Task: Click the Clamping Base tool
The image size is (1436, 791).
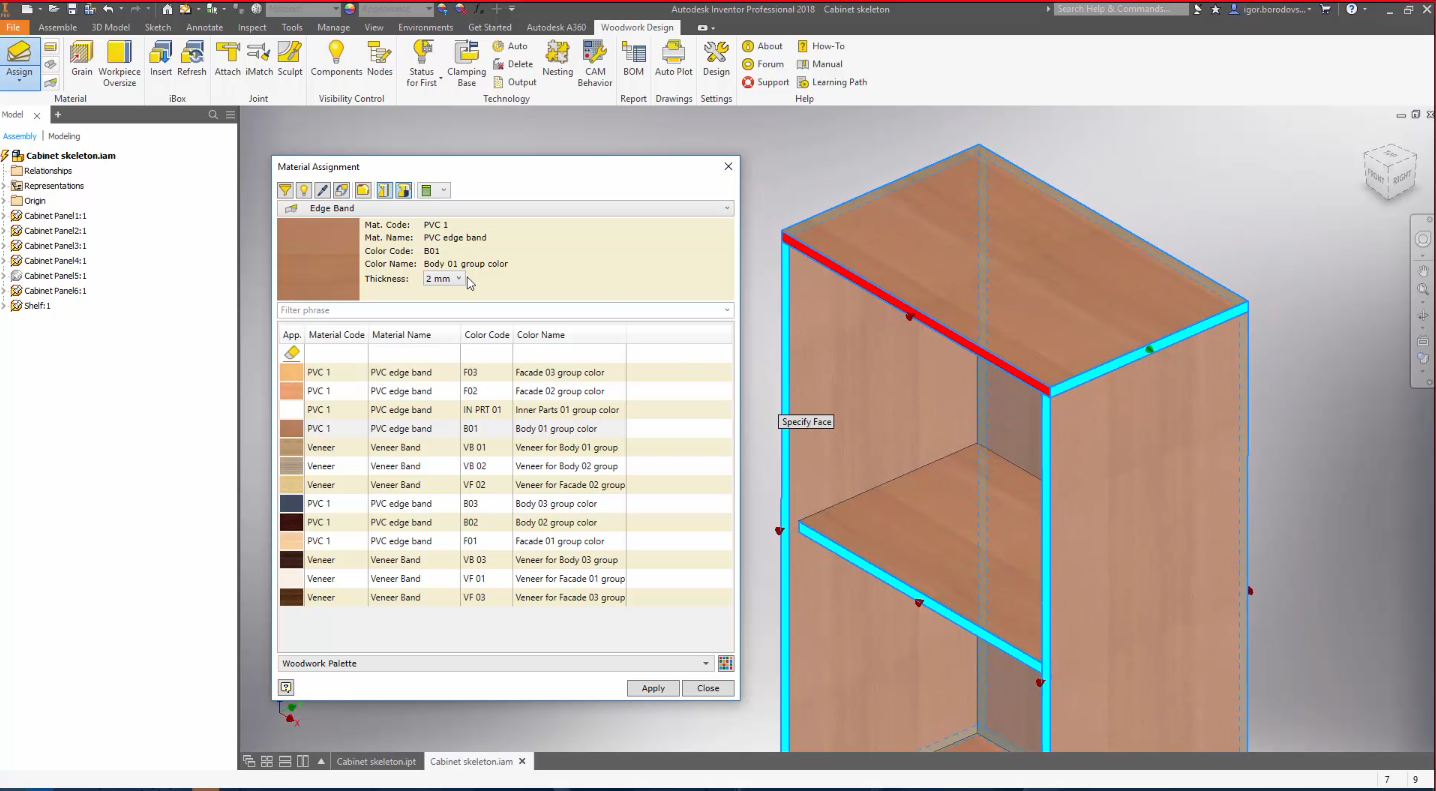Action: pos(466,63)
